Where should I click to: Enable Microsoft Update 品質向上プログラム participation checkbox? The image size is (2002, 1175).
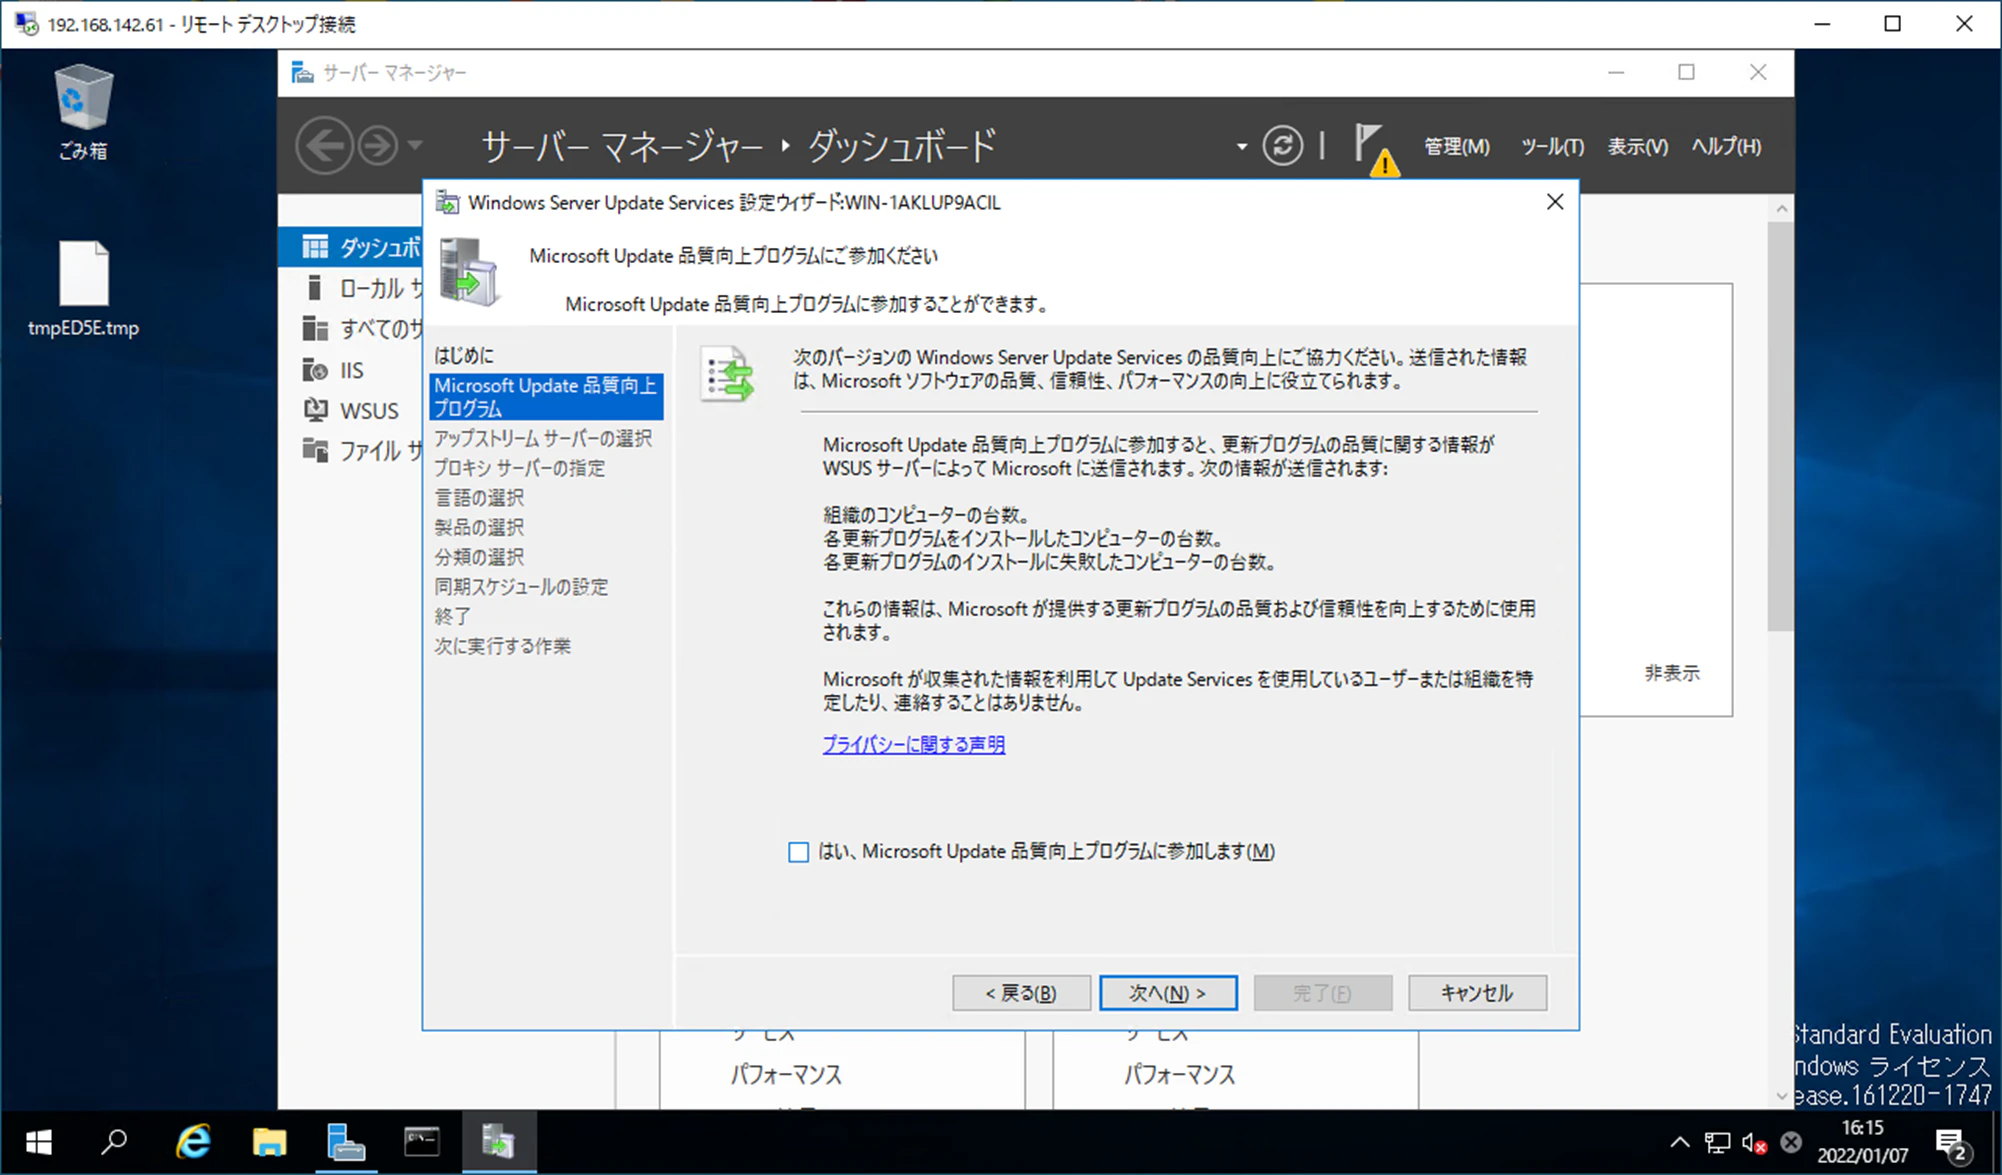coord(798,852)
